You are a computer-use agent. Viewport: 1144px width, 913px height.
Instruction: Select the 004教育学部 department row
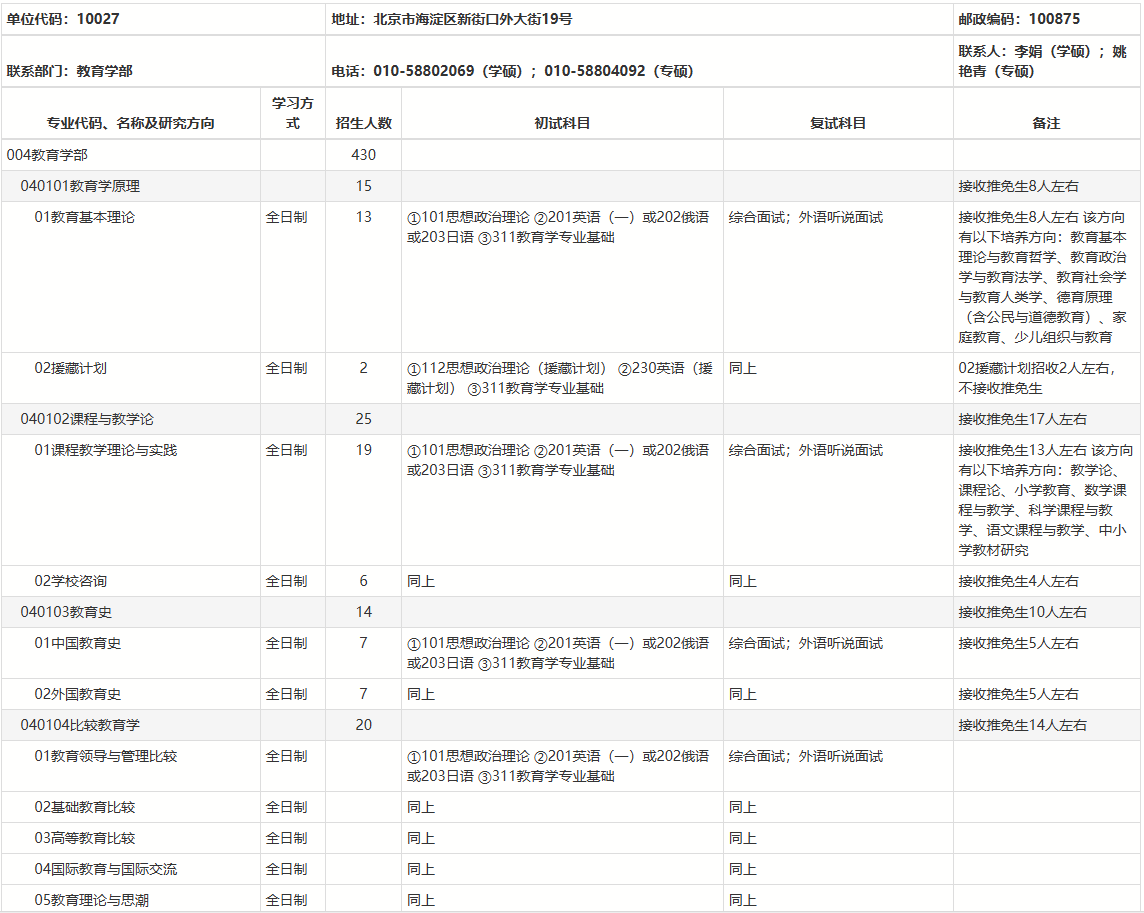(x=53, y=155)
